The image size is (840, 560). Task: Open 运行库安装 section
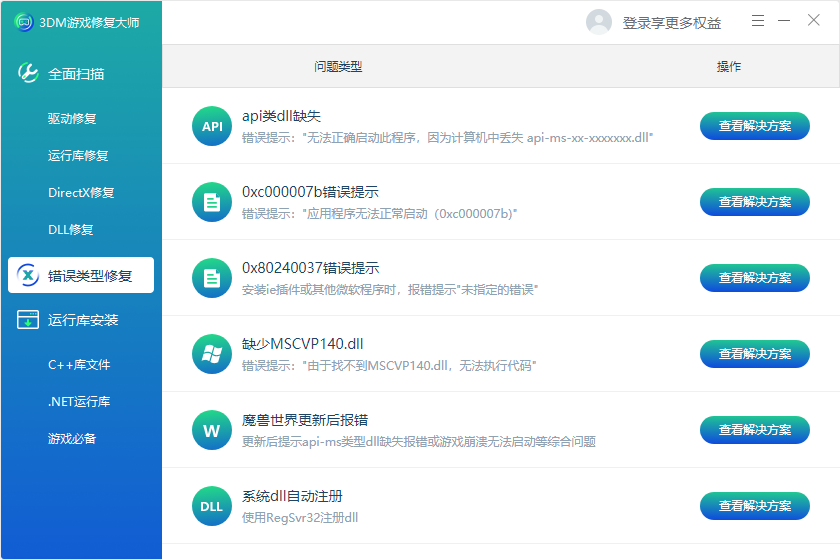(x=82, y=320)
